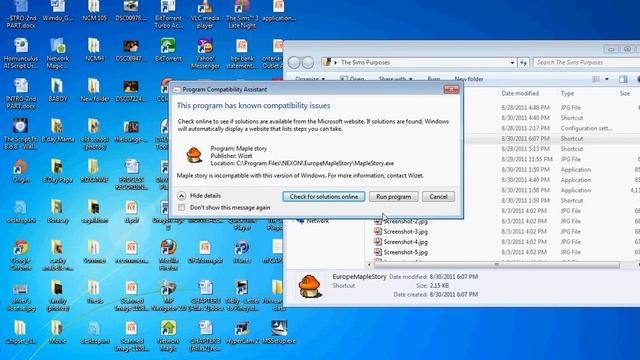Viewport: 640px width, 360px height.
Task: Select INTRO-2nd PART.docx in third desktop row
Action: (21, 93)
